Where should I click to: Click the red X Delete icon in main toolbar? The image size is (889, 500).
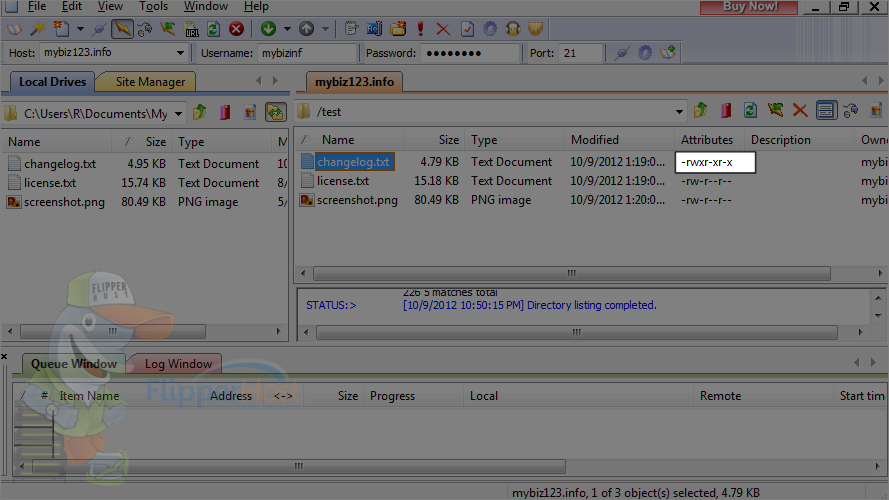[x=443, y=29]
